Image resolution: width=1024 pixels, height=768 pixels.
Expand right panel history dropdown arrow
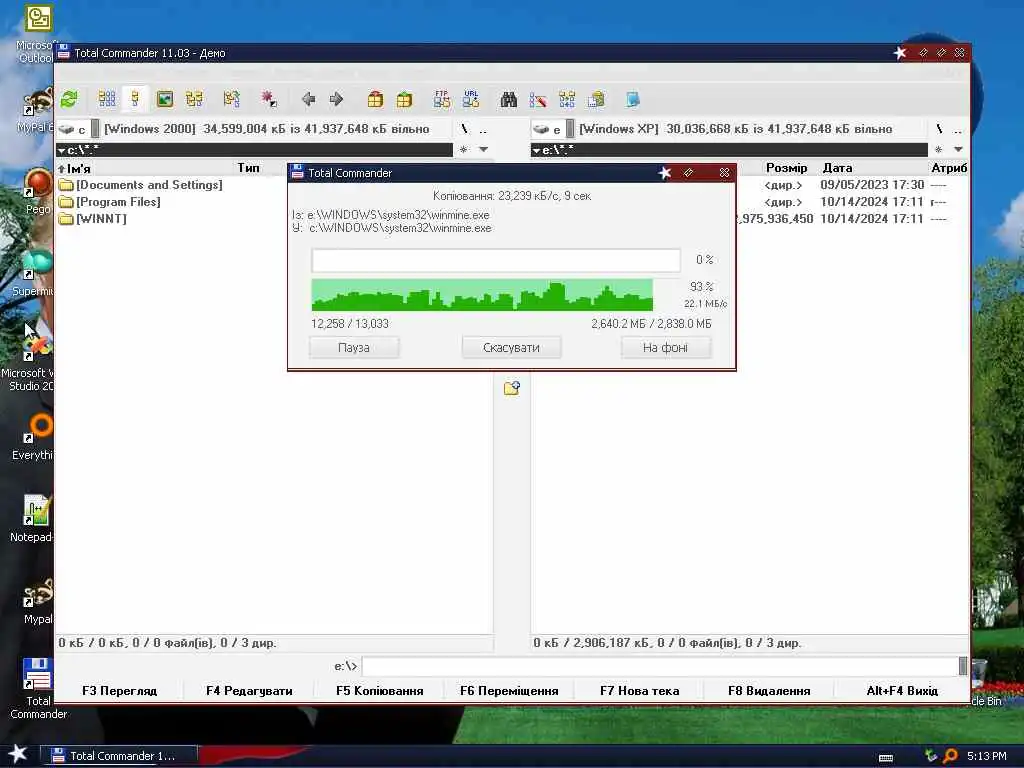click(958, 150)
